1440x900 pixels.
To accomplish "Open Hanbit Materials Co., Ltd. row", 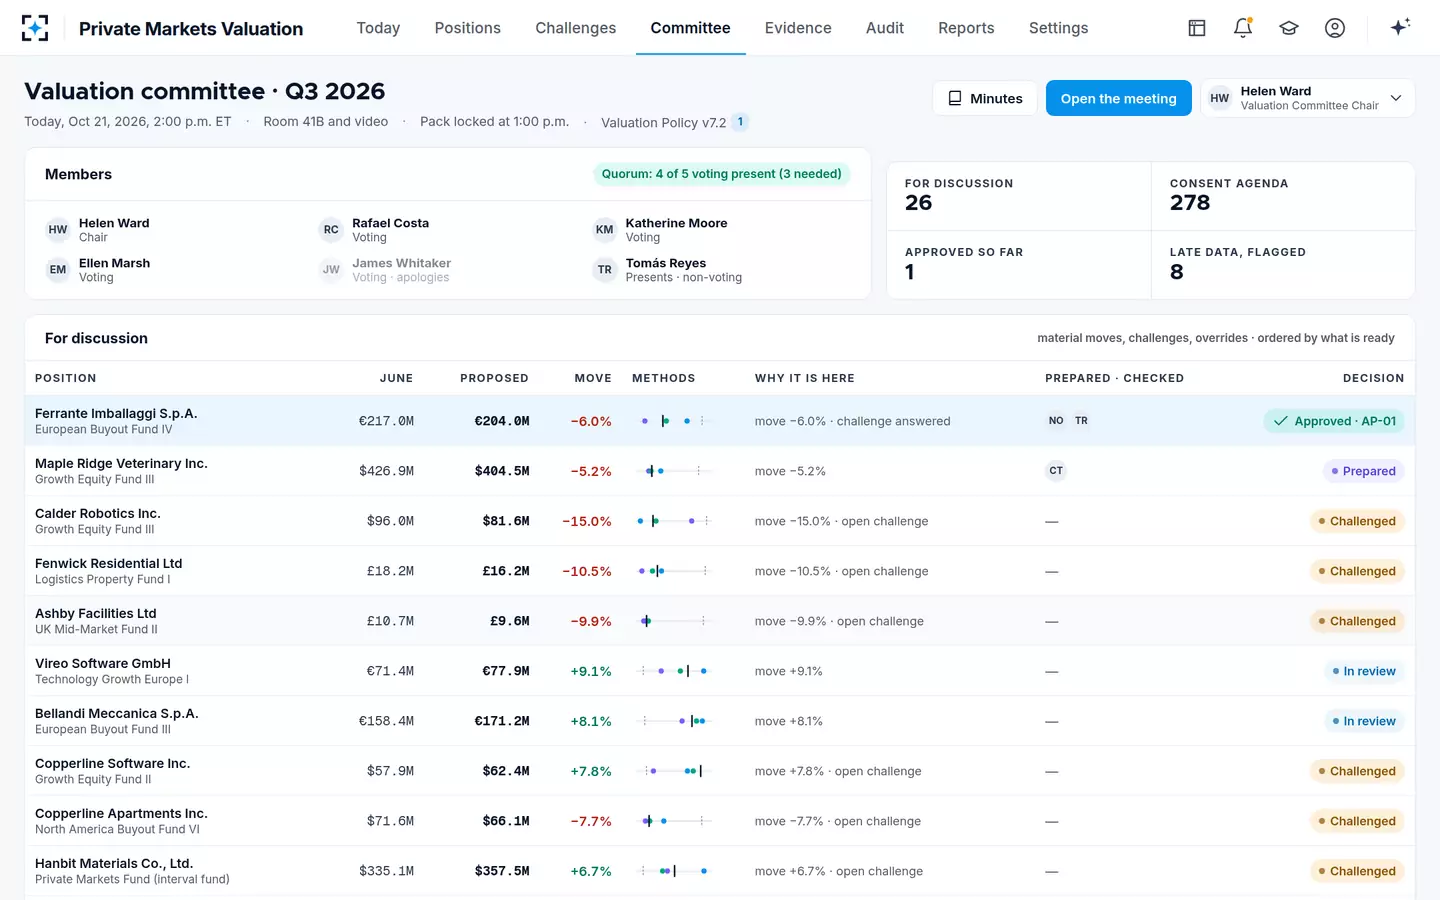I will (720, 871).
